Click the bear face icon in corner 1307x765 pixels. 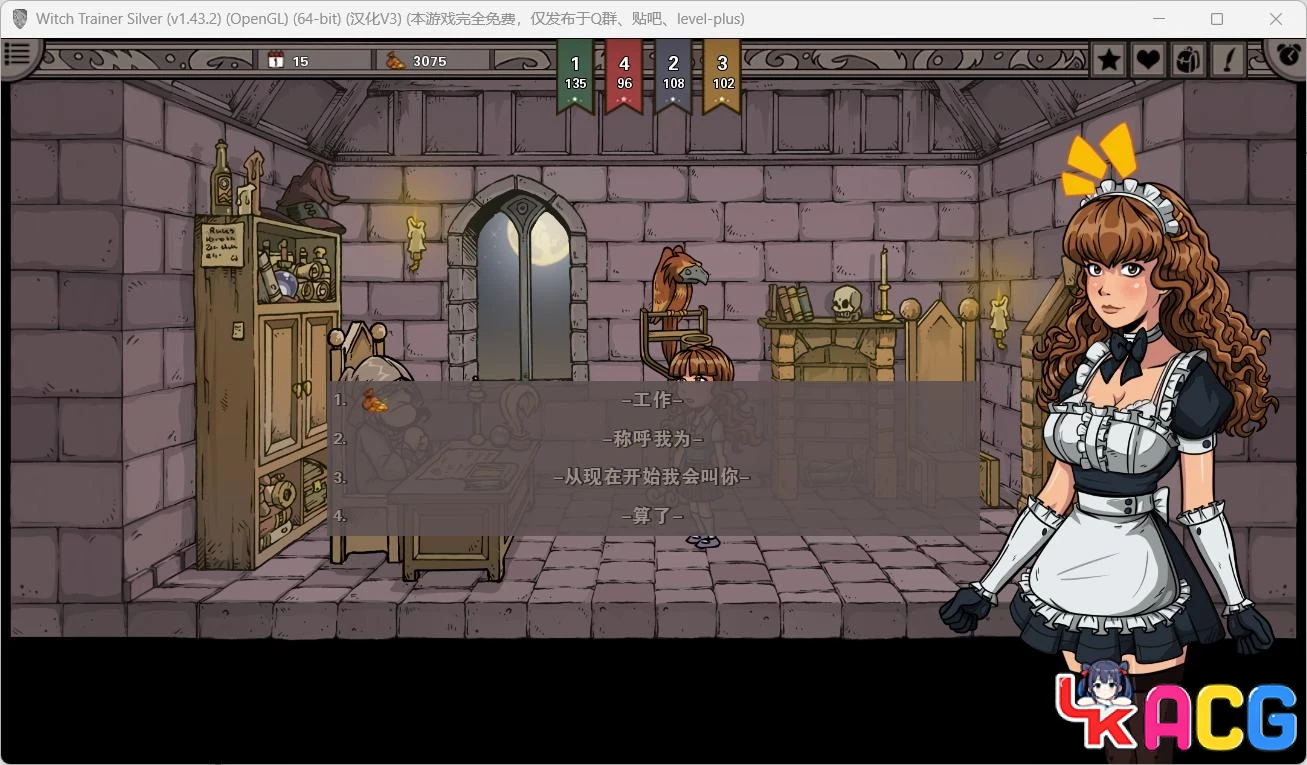point(1288,55)
